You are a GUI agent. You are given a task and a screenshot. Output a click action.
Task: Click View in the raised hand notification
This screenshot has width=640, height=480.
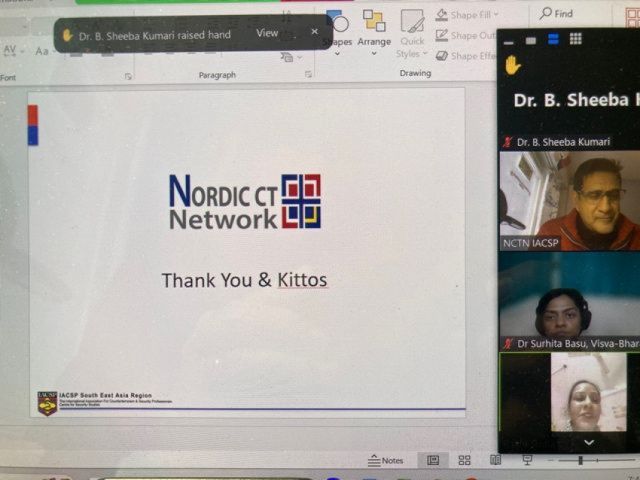click(x=267, y=33)
